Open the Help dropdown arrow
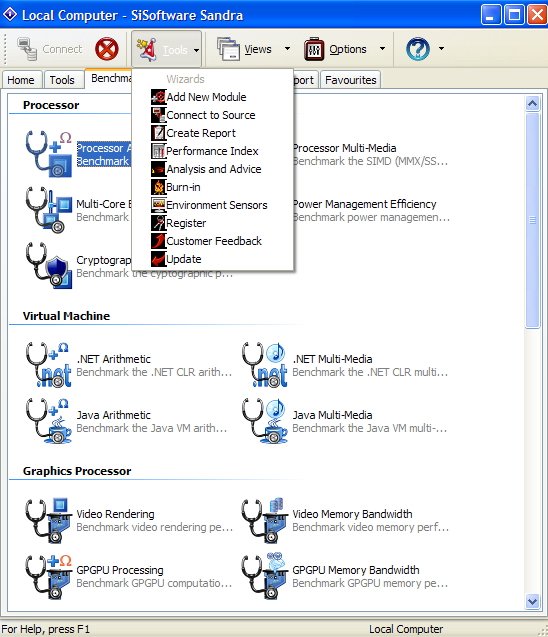Viewport: 548px width, 637px height. [x=441, y=49]
